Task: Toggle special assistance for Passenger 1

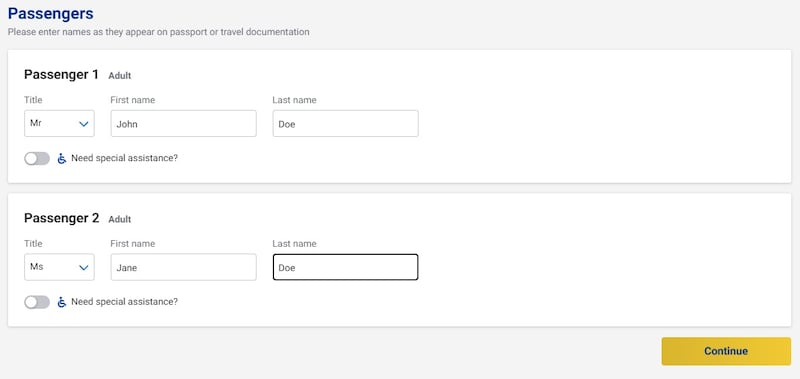Action: click(37, 159)
